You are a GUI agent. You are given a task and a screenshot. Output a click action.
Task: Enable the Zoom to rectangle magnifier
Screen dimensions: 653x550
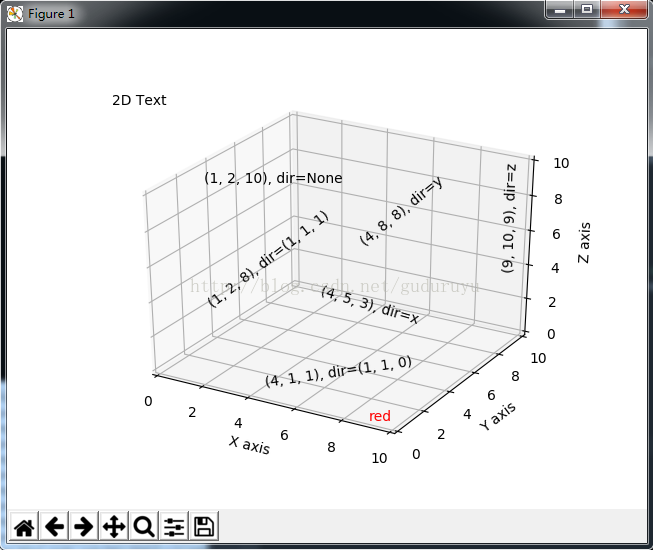click(144, 527)
